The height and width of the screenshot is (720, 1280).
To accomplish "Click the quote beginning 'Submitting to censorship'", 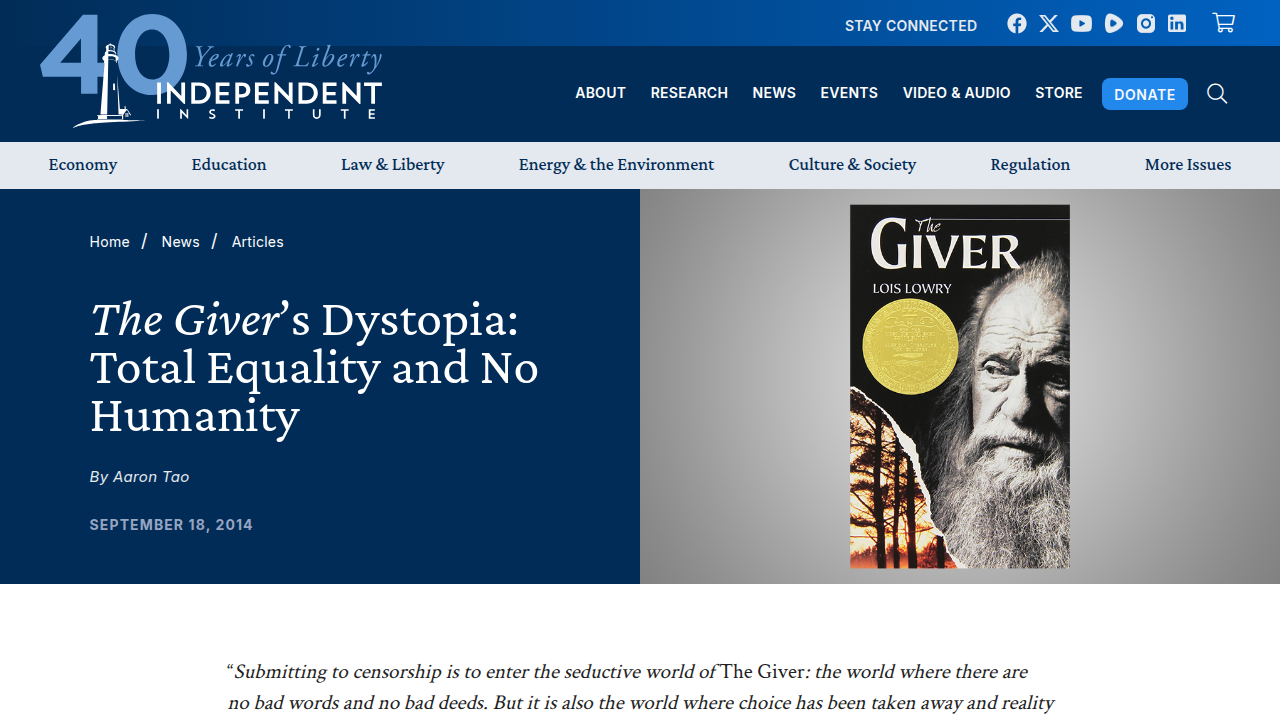I will pos(640,687).
